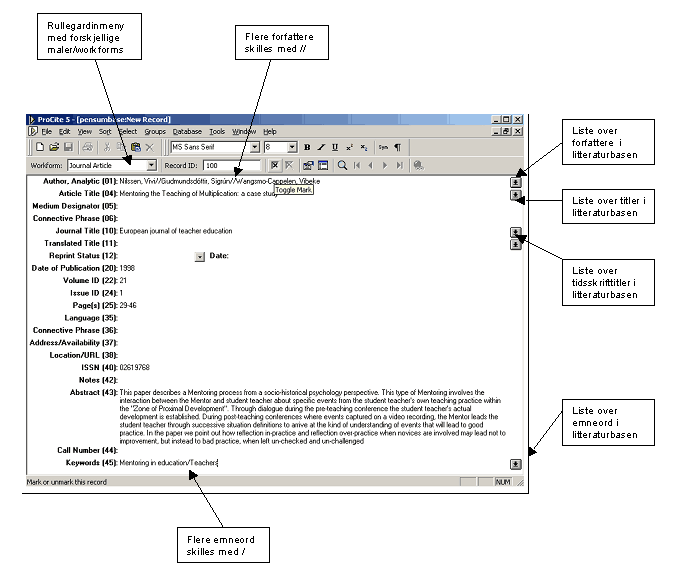
Task: Click the paragraph mark icon
Action: pyautogui.click(x=398, y=147)
